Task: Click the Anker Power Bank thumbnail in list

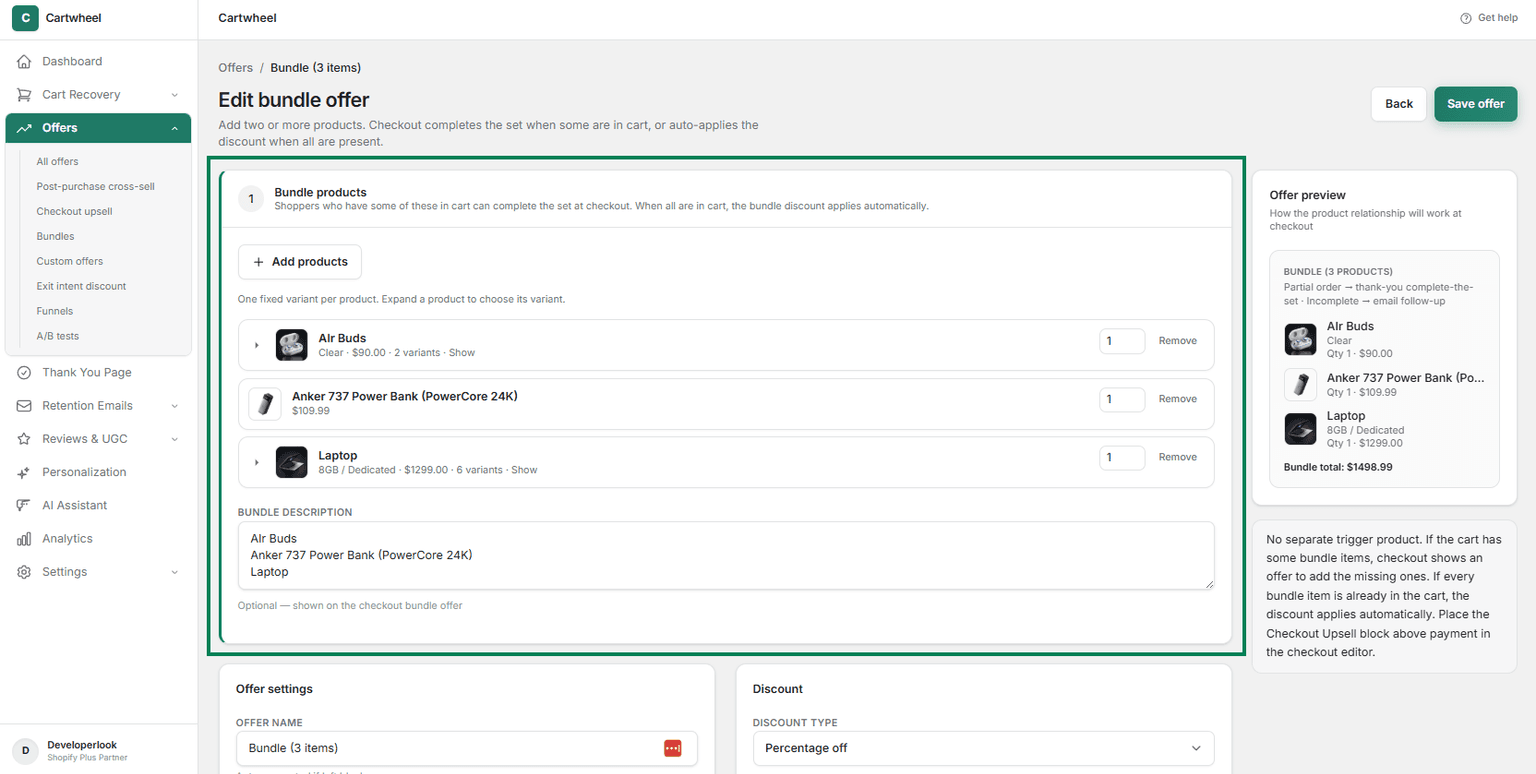Action: pos(265,403)
